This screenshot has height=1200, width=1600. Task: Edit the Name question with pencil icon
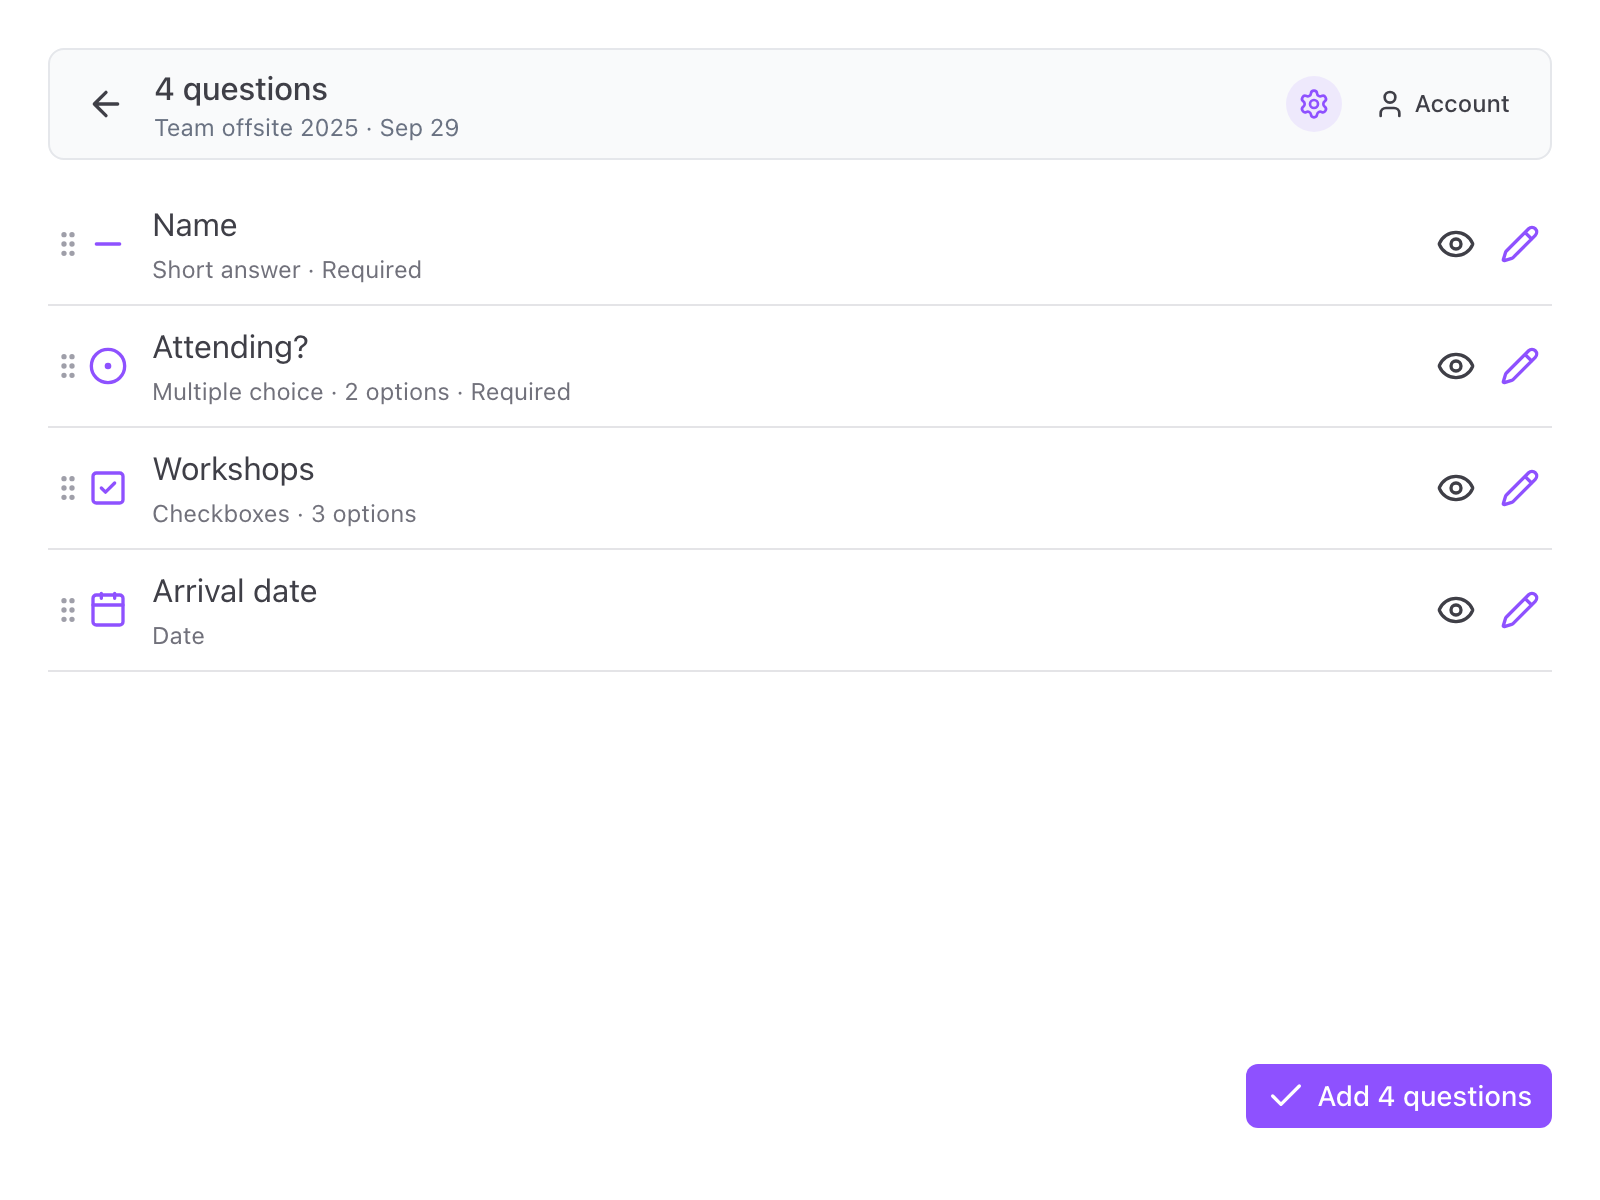tap(1520, 244)
